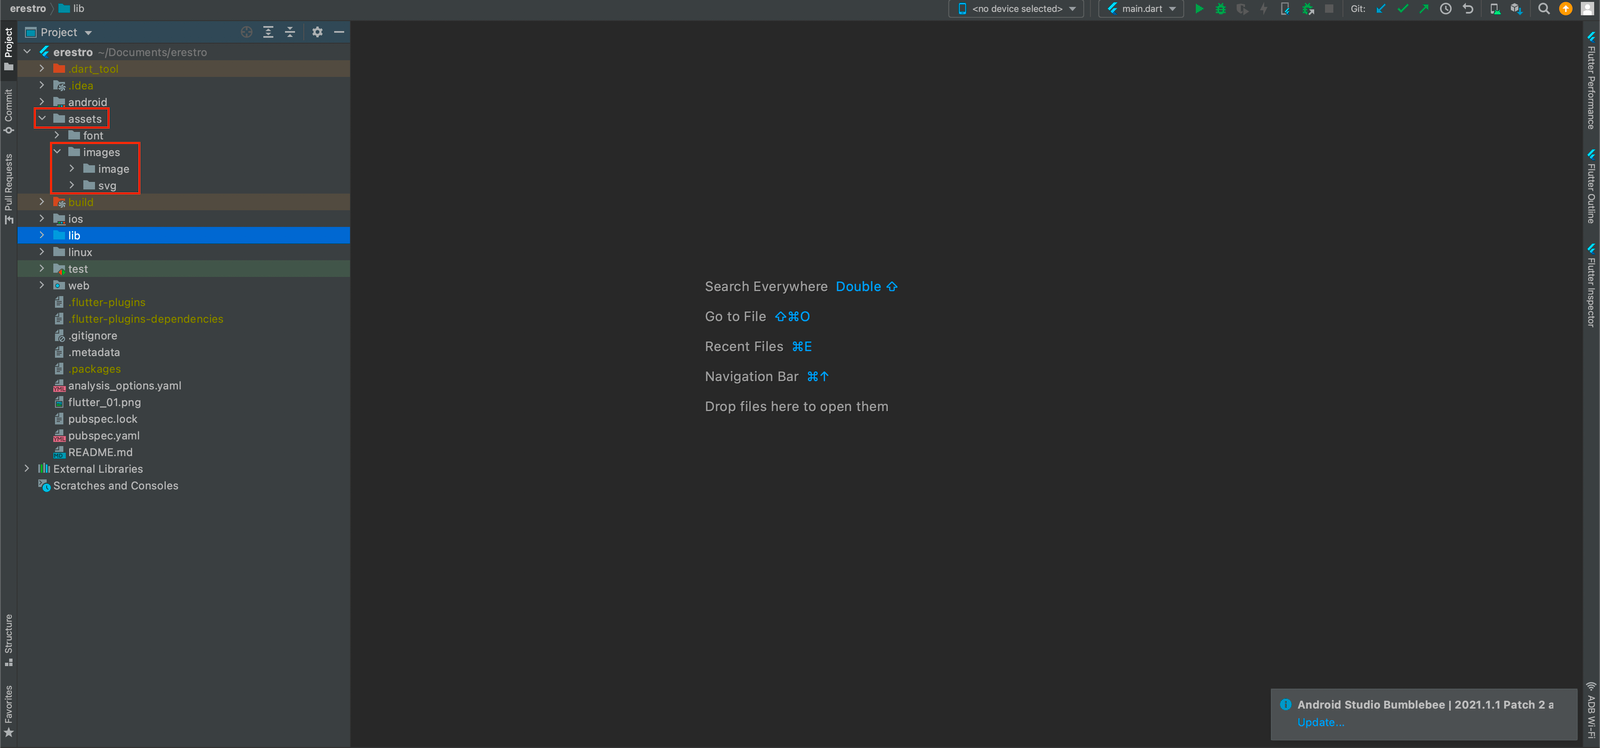
Task: Push commits with Git push arrow
Action: coord(1423,9)
